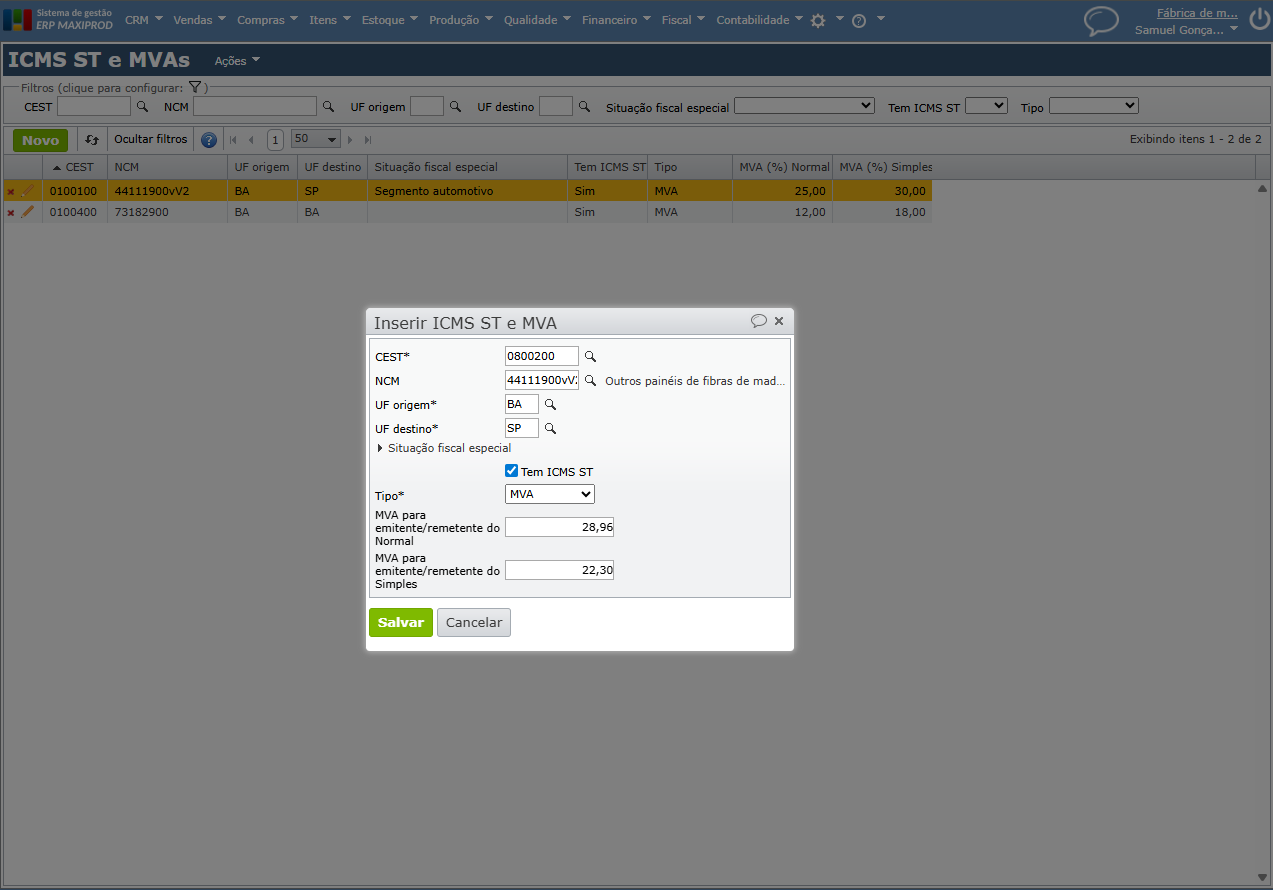Click UF destino lookup icon in dialog
The image size is (1273, 890).
tap(550, 428)
